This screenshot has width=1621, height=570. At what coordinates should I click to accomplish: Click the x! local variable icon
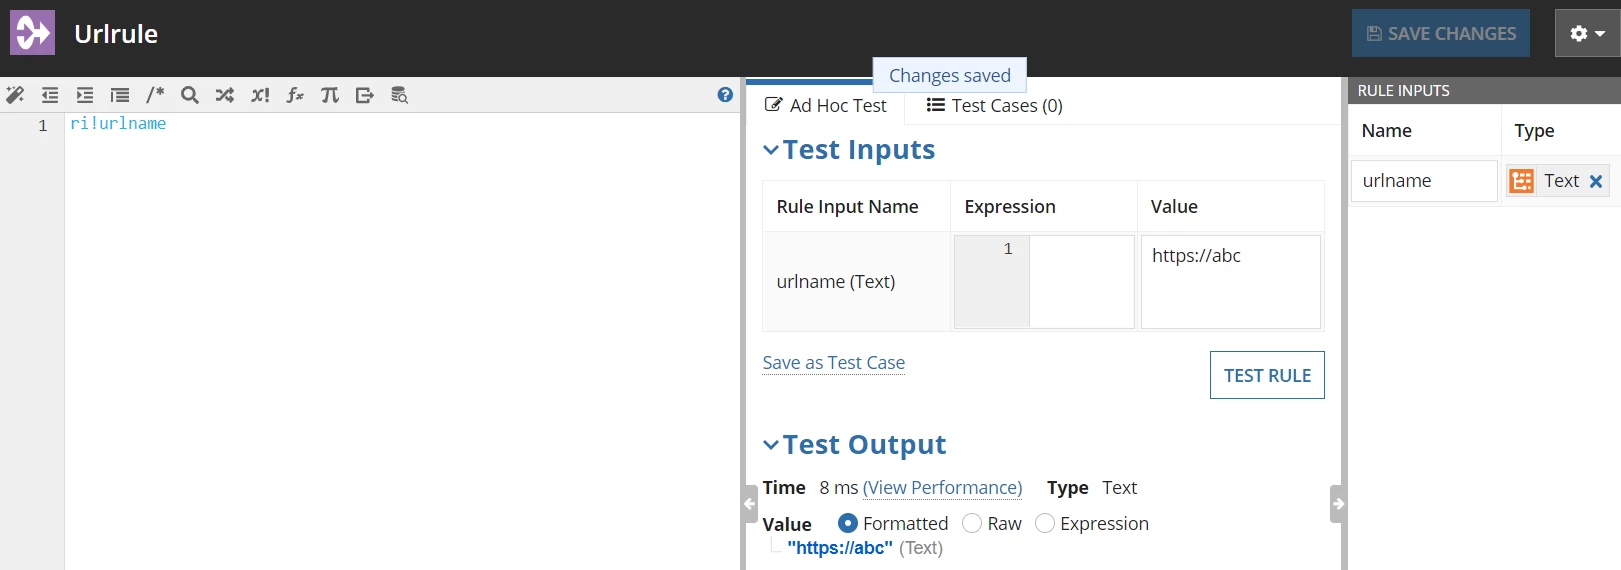coord(260,95)
